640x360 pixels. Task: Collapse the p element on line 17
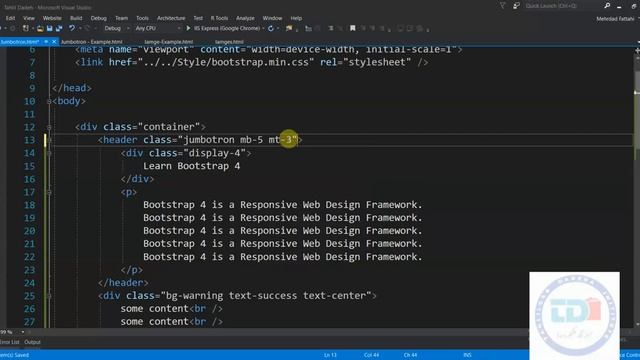pos(49,192)
